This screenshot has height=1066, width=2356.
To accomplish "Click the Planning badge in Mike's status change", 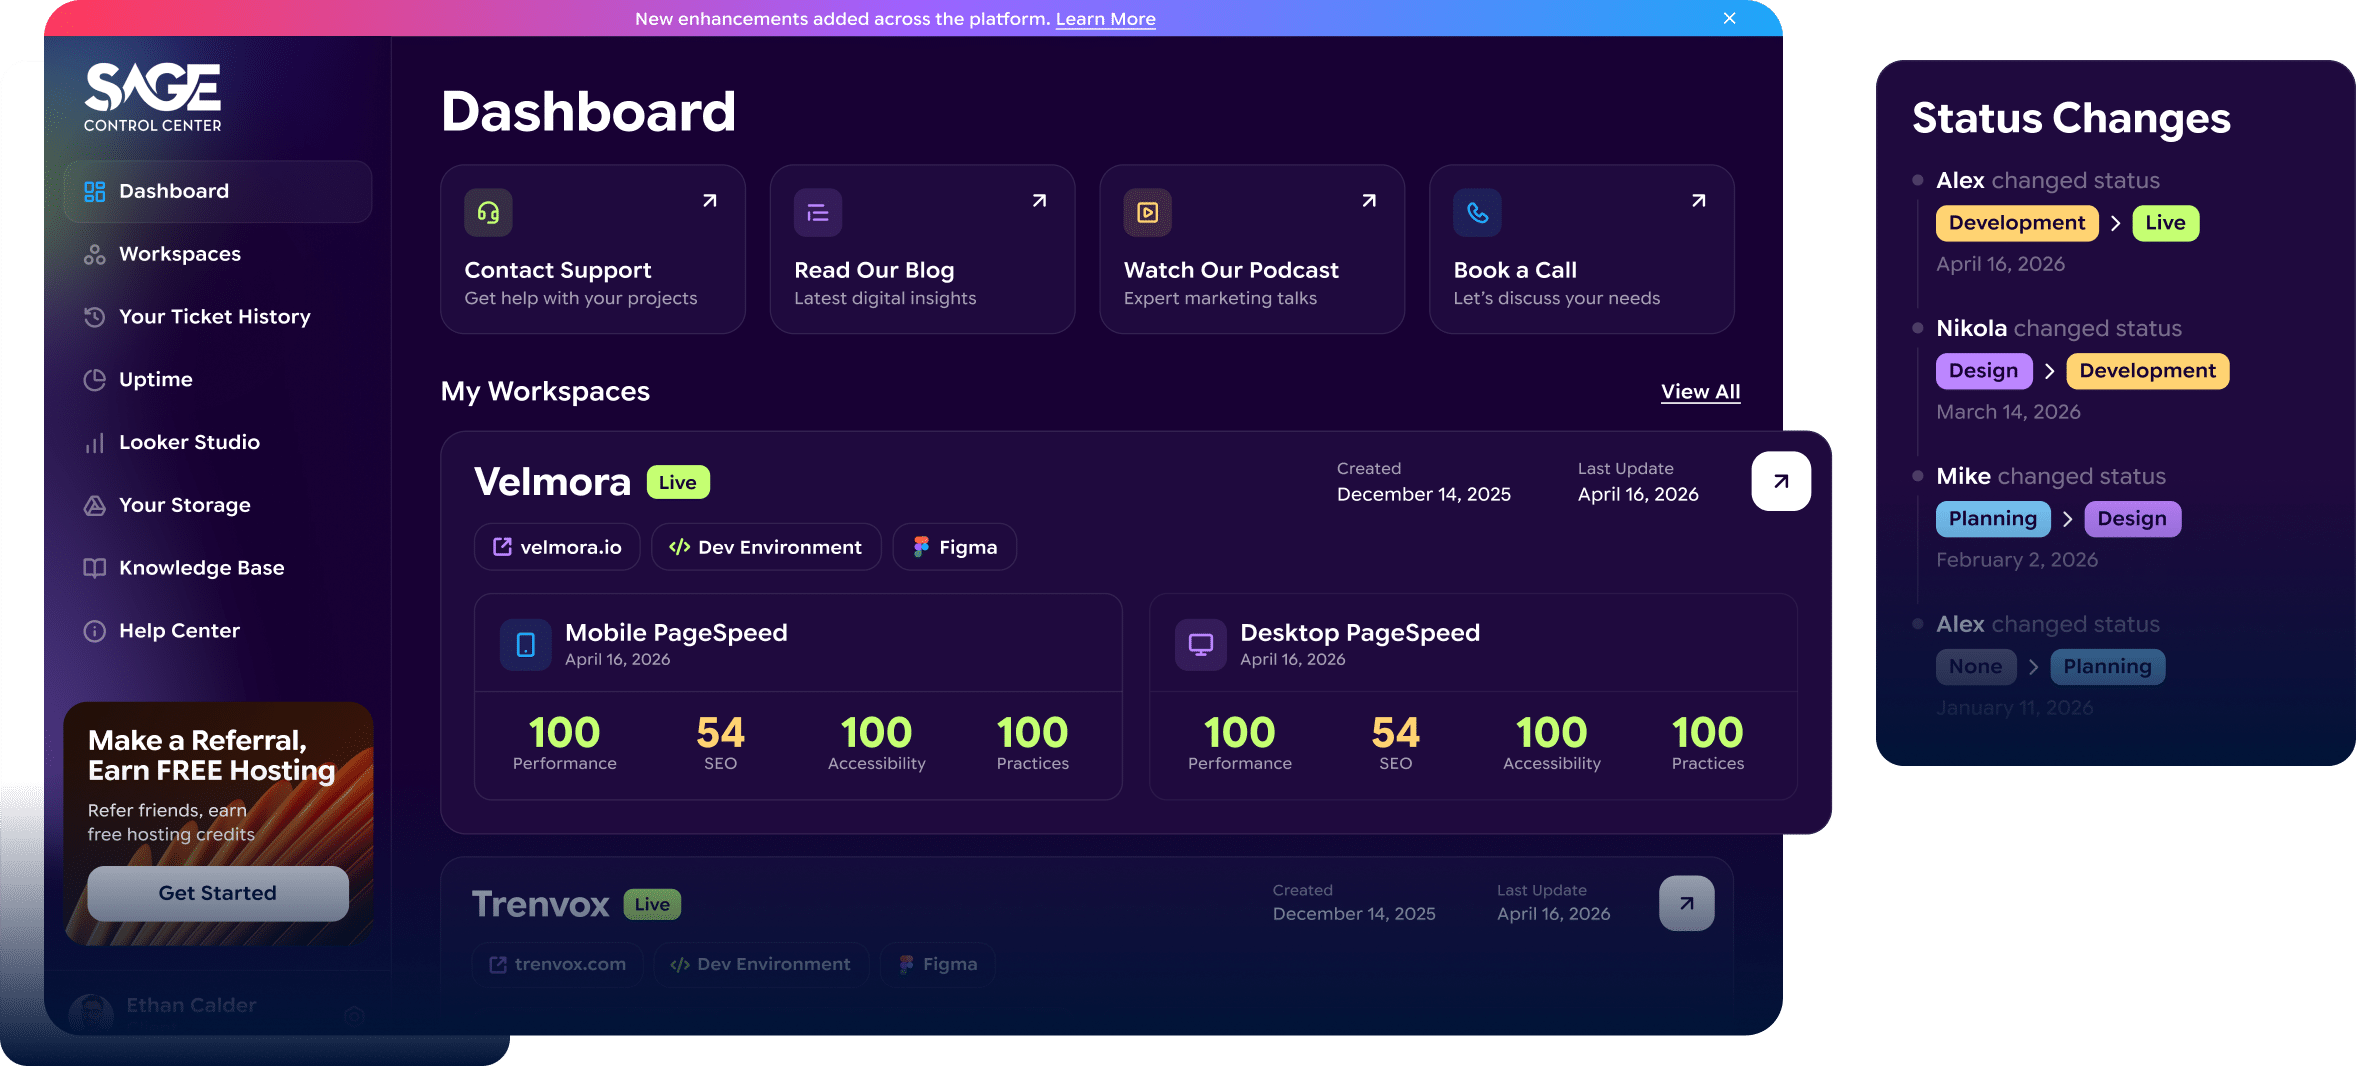I will 1993,519.
